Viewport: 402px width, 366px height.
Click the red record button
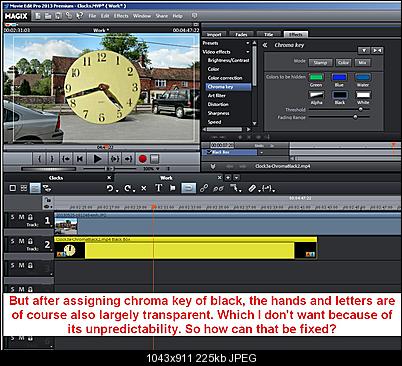tap(142, 159)
